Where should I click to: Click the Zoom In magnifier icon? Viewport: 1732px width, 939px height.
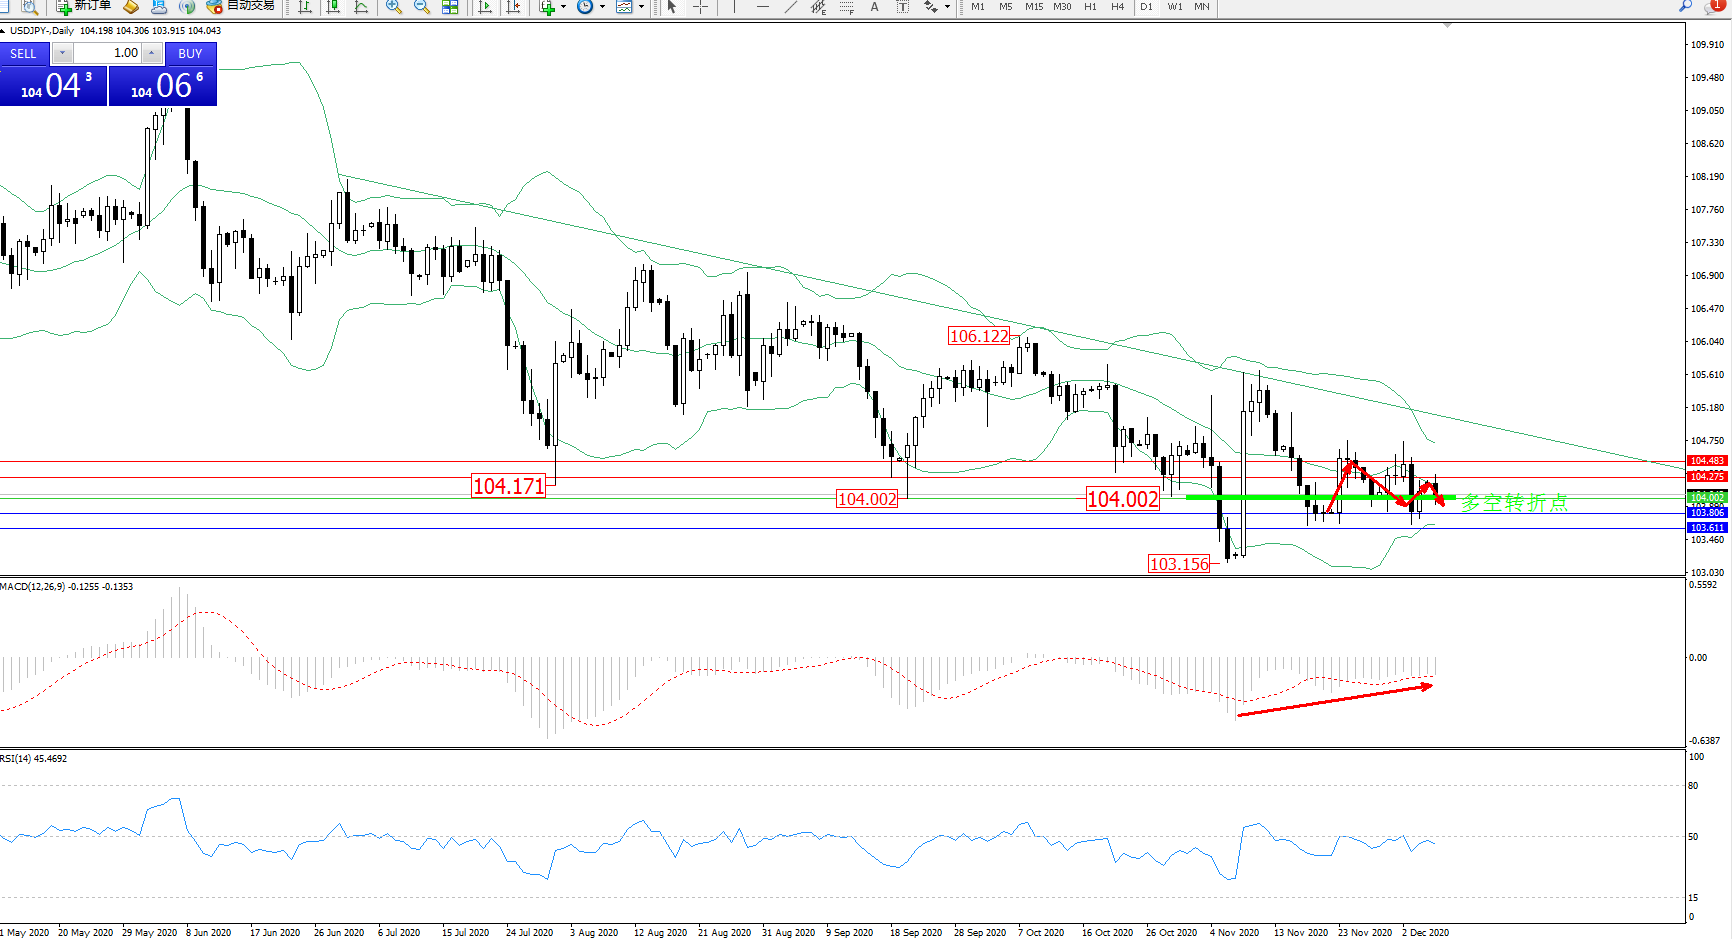(x=394, y=7)
